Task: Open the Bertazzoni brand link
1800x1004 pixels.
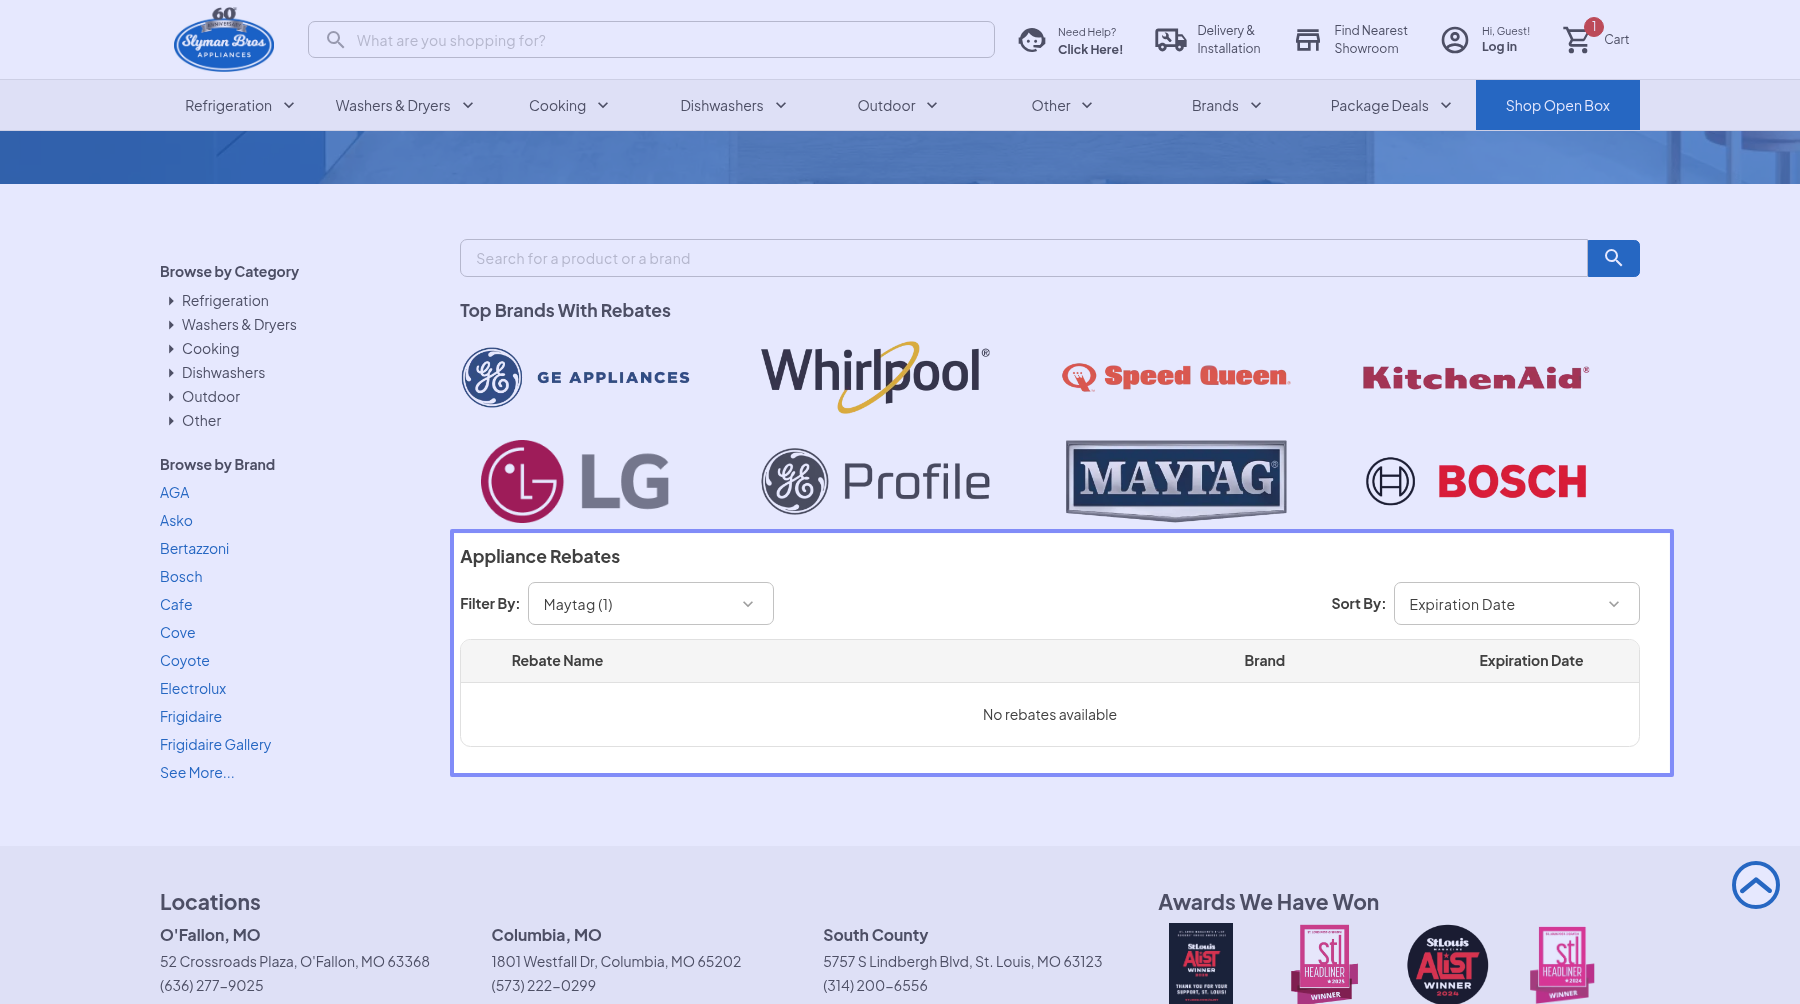Action: [194, 549]
